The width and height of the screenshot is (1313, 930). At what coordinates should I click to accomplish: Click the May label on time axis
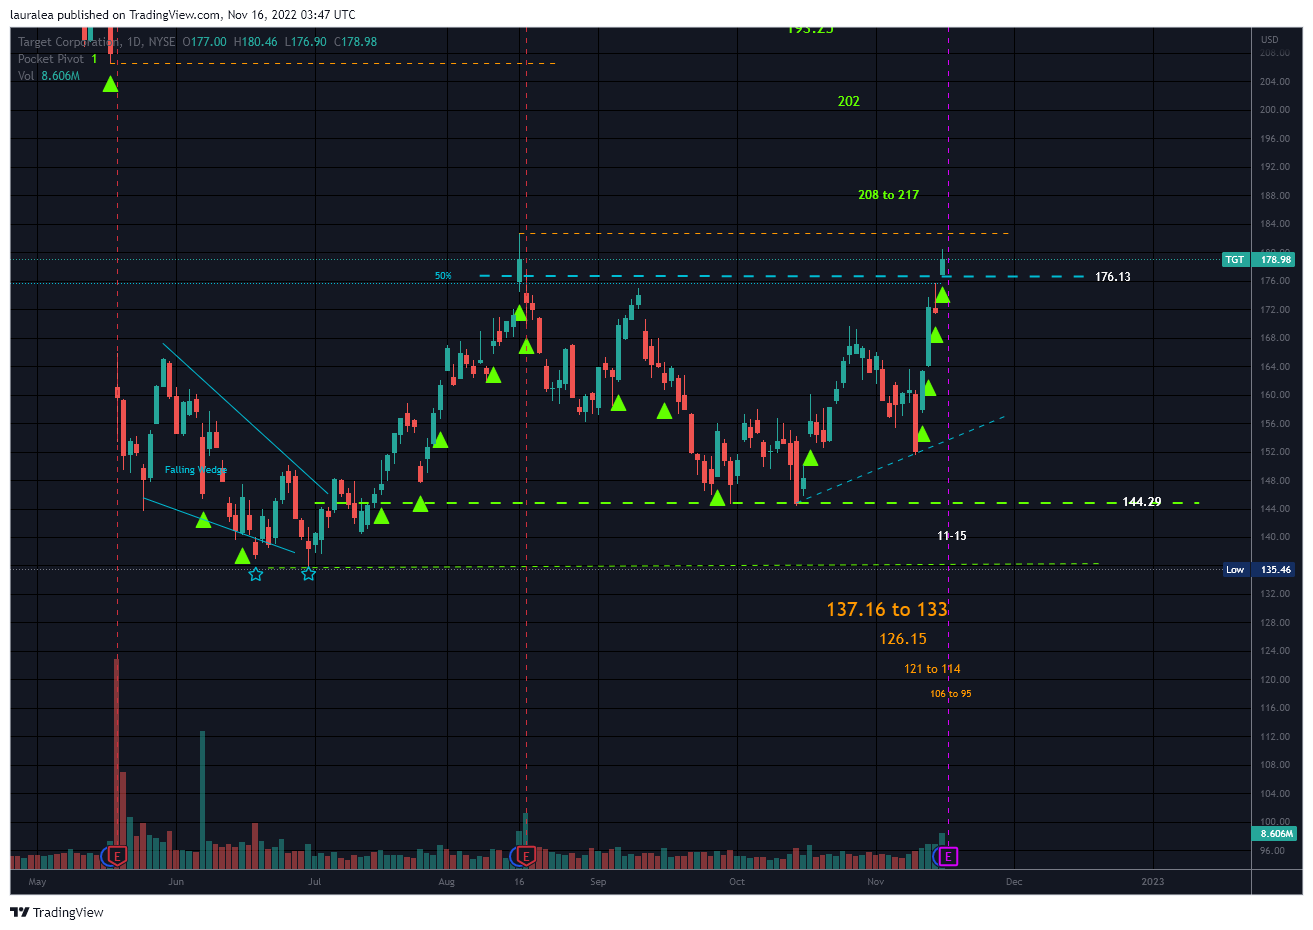pos(37,882)
